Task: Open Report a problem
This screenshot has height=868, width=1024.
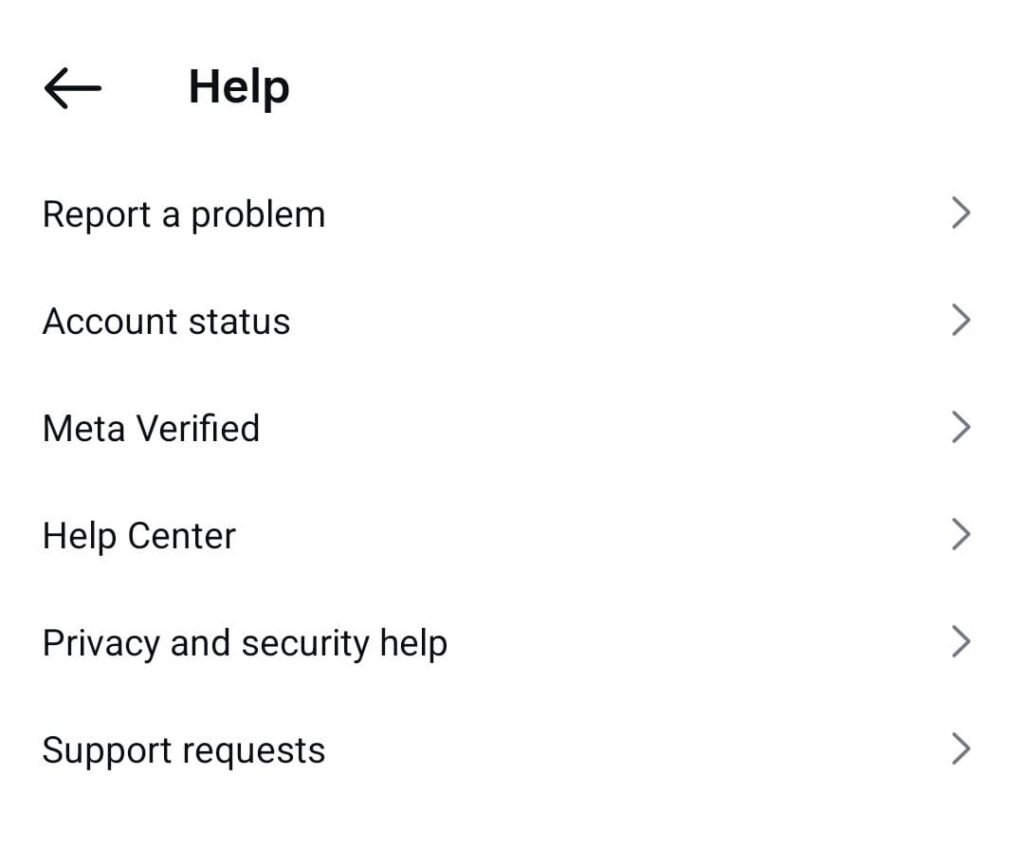Action: (184, 214)
